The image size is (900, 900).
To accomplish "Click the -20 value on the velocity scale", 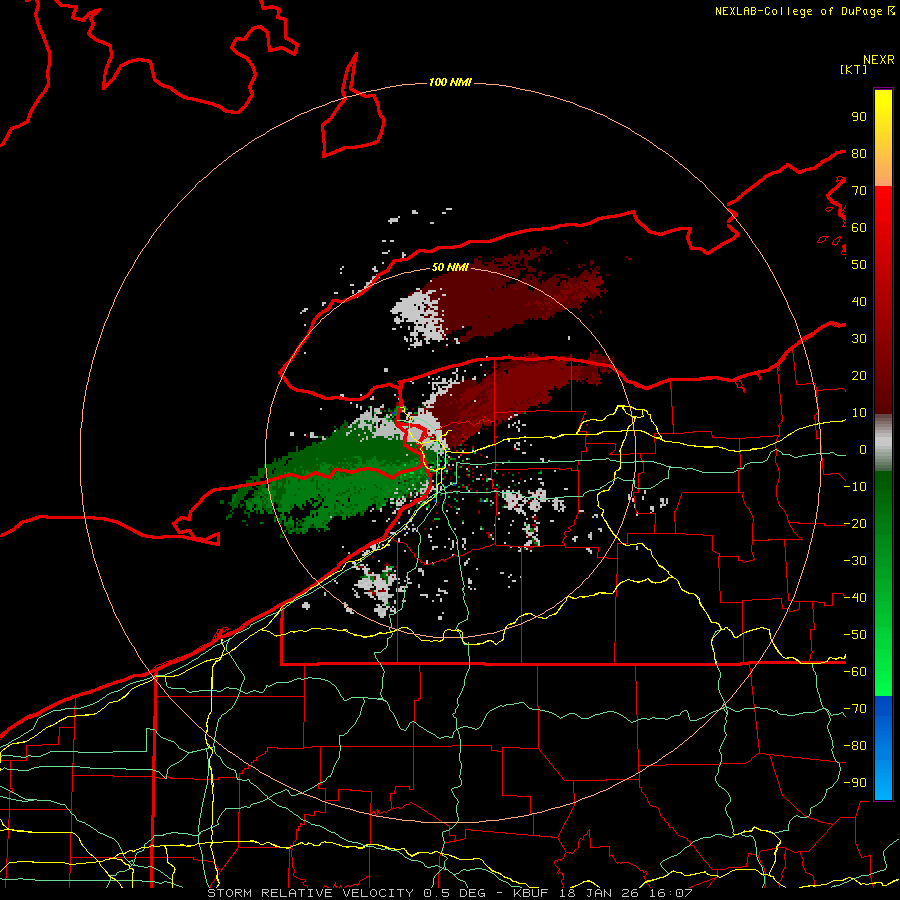I will (x=855, y=524).
